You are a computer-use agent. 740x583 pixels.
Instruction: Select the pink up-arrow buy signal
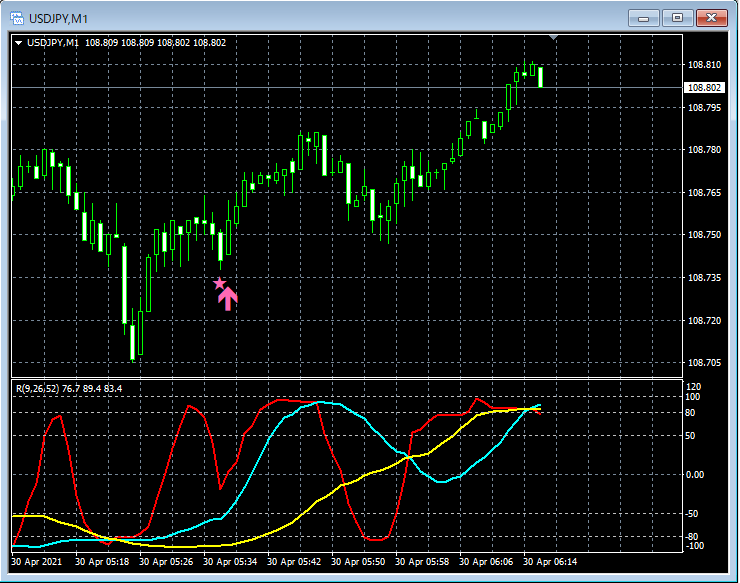[228, 298]
